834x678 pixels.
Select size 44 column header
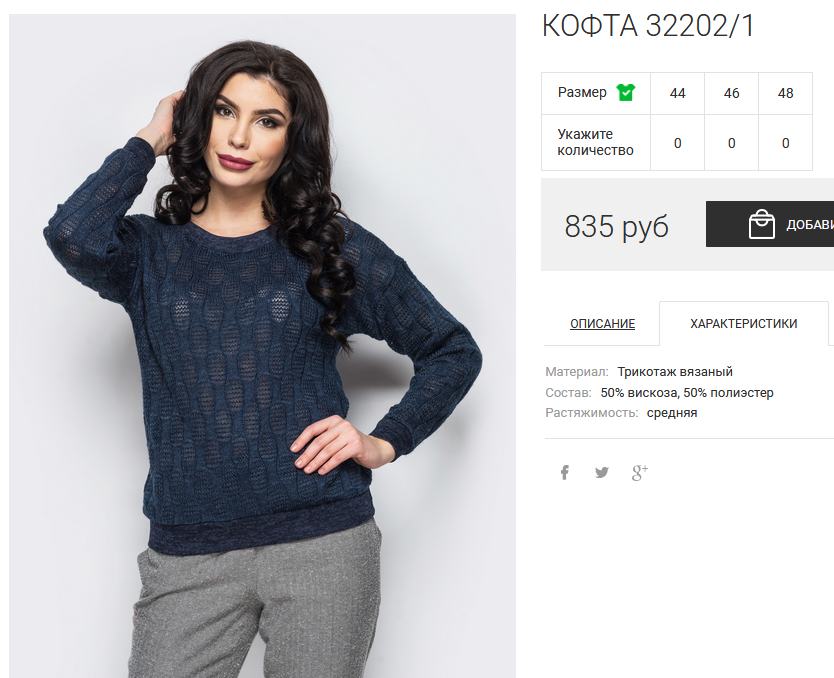(x=678, y=93)
